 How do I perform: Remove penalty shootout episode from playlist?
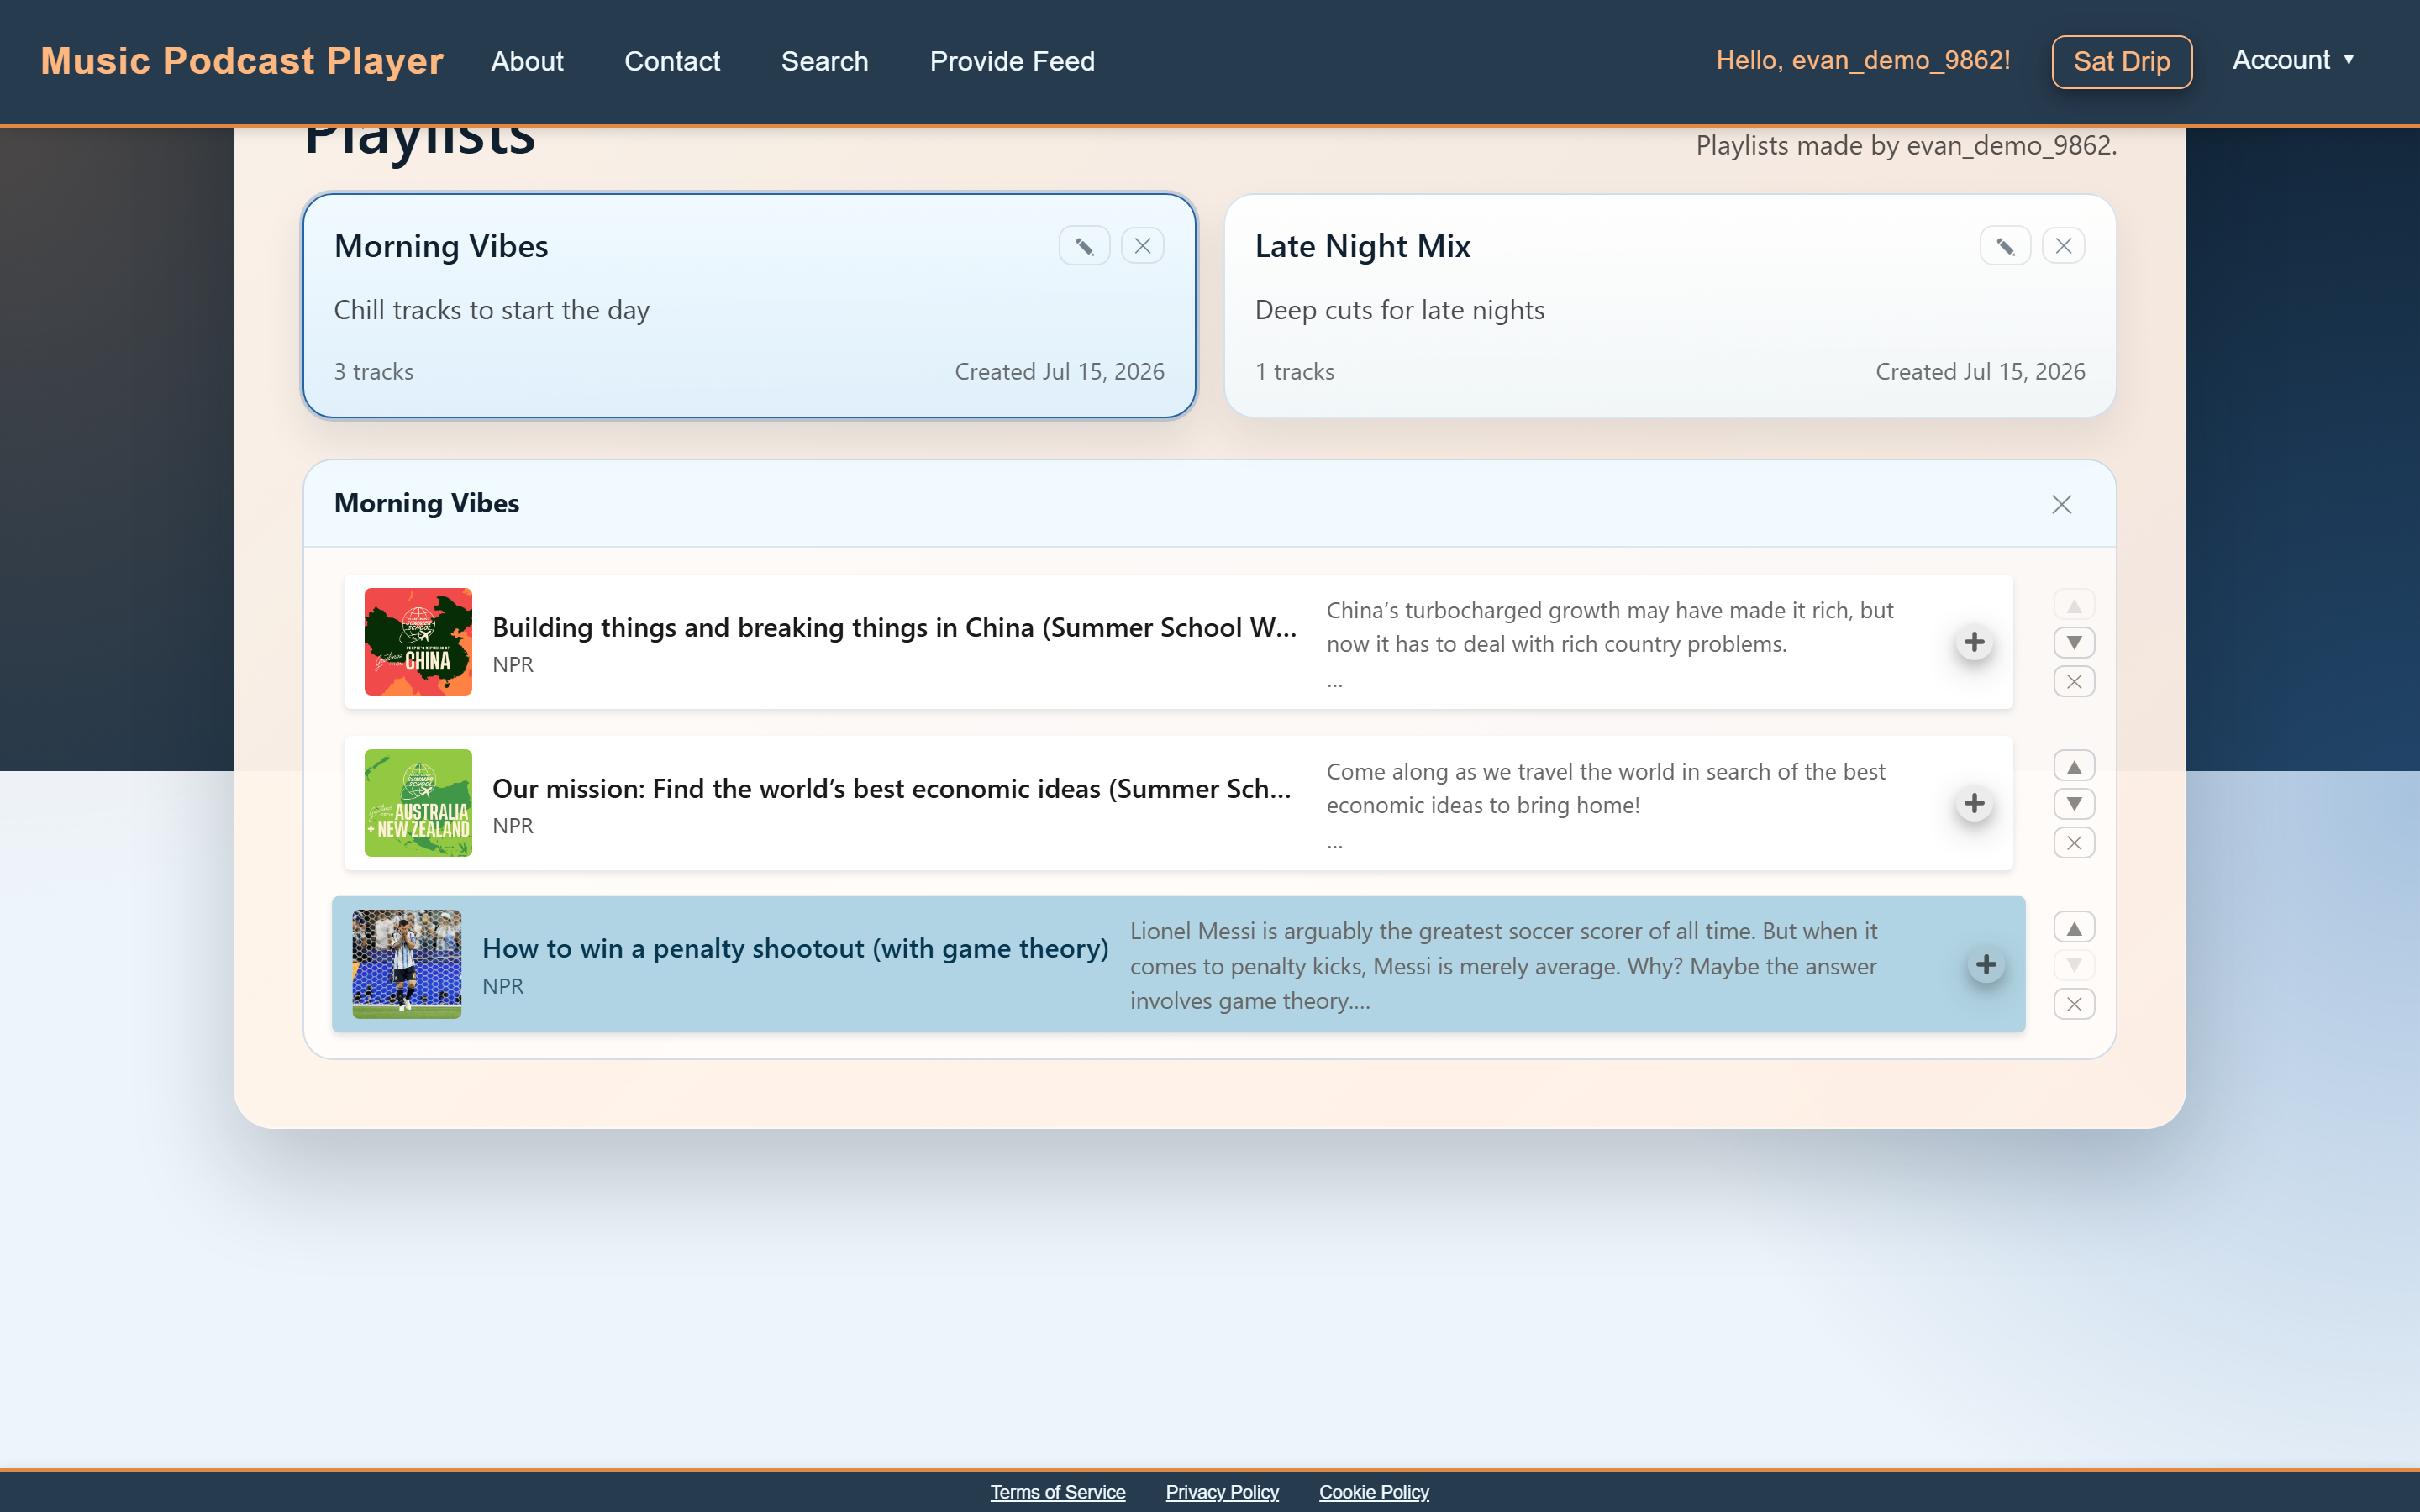pos(2074,1004)
